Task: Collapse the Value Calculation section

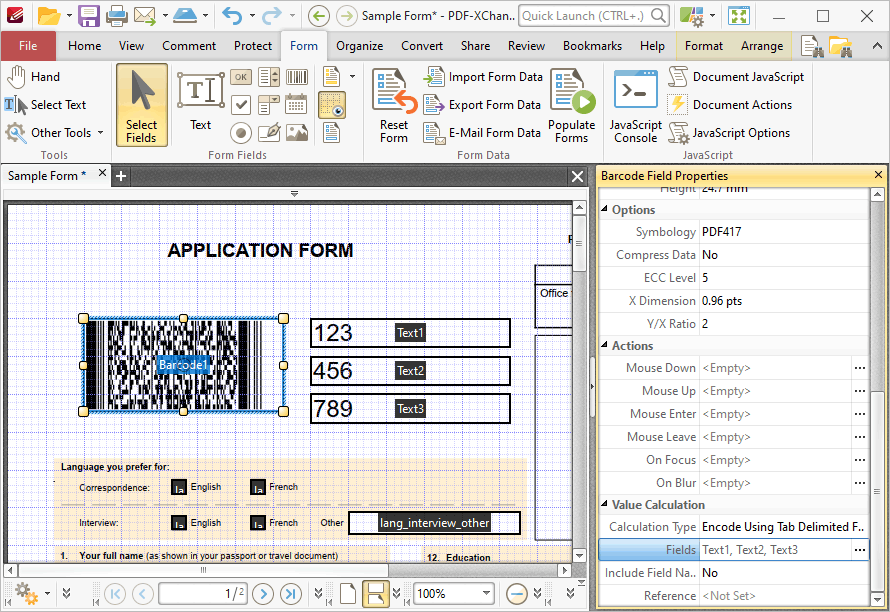Action: (604, 504)
